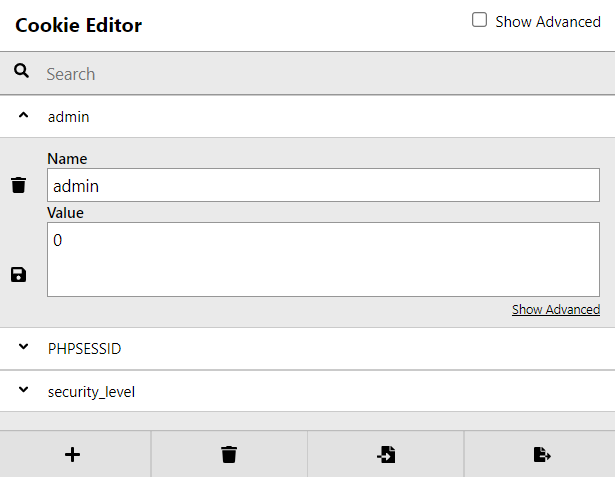Viewport: 615px width, 477px height.
Task: Delete all cookies using the bottom toolbar trash icon
Action: tap(229, 454)
